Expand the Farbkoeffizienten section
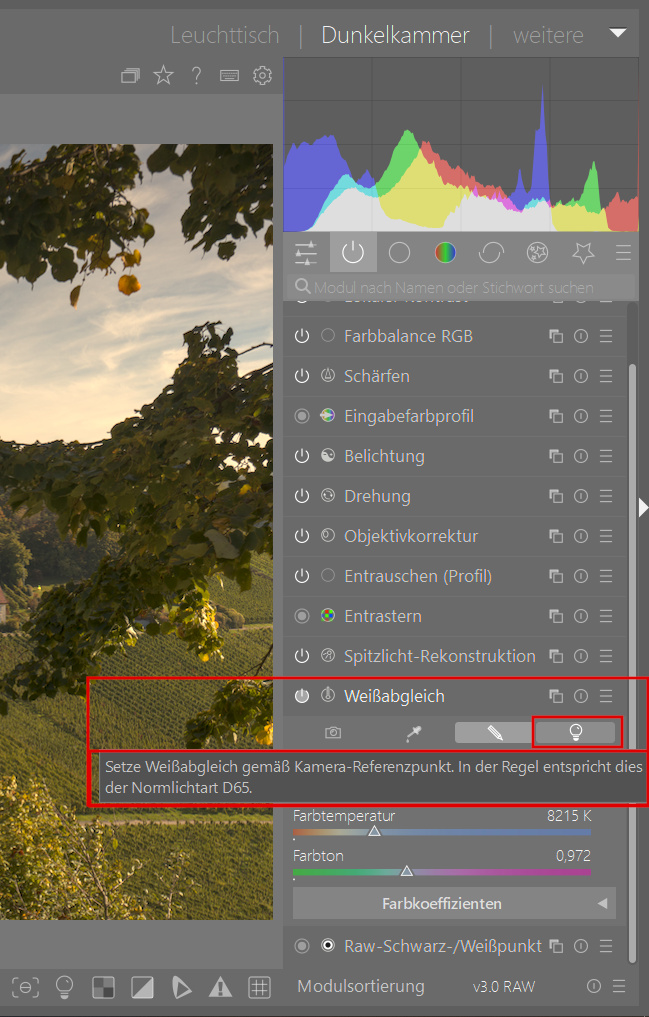The image size is (649, 1017). coord(454,903)
